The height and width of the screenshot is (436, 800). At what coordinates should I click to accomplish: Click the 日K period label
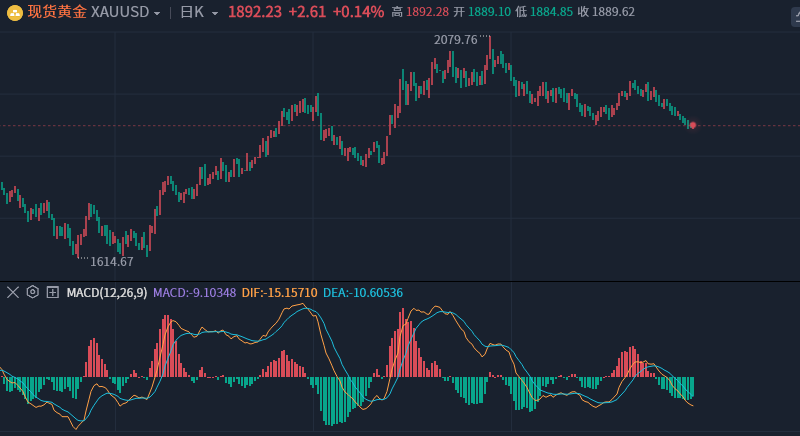(x=191, y=12)
